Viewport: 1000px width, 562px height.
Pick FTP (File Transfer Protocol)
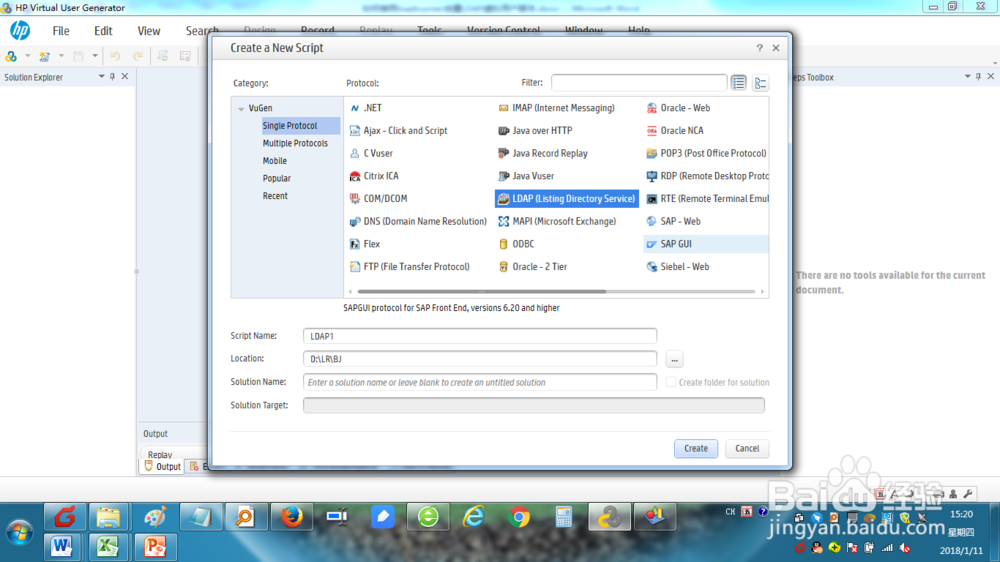click(x=409, y=267)
